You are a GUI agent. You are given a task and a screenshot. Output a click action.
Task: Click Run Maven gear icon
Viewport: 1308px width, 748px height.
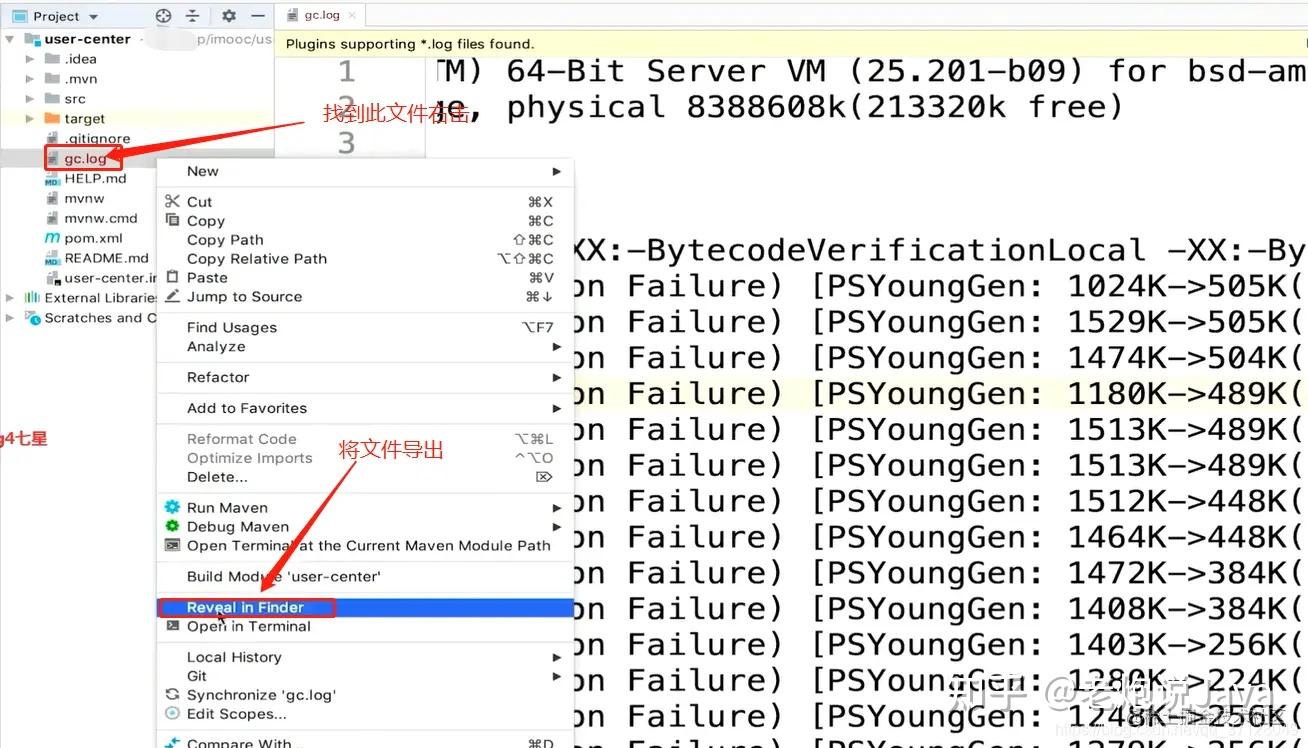click(x=172, y=507)
